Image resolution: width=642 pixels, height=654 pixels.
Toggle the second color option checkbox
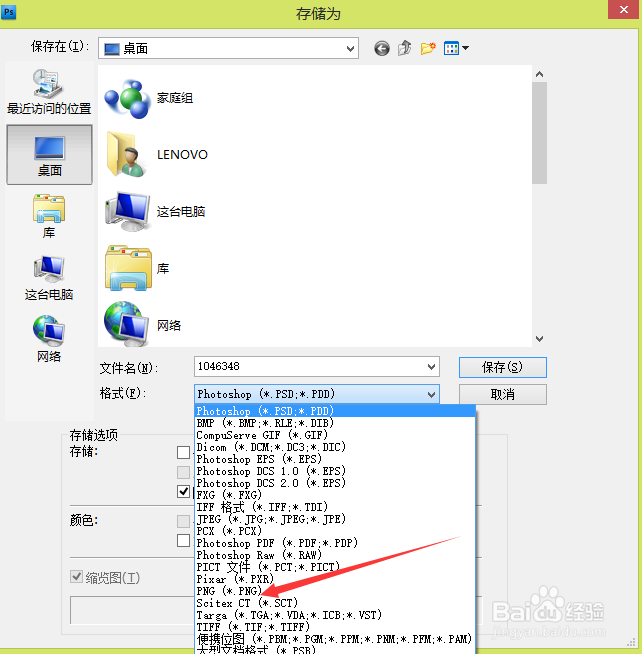point(184,541)
